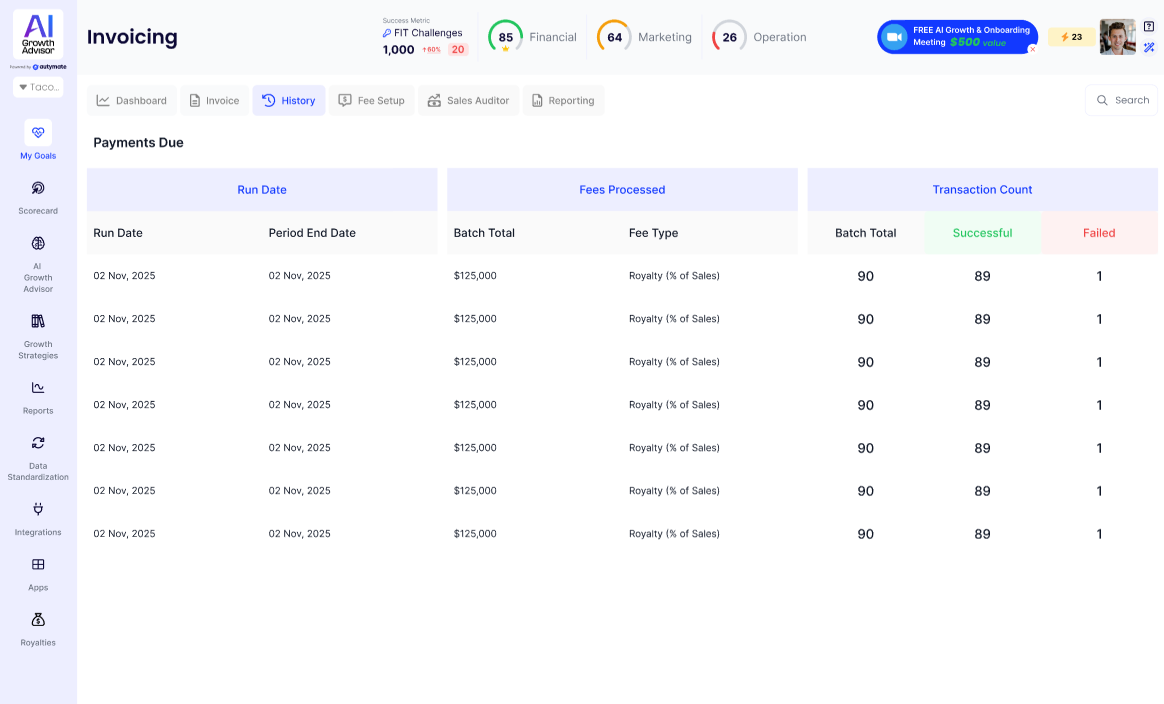Expand the Taco location dropdown
1164x704 pixels.
point(38,87)
